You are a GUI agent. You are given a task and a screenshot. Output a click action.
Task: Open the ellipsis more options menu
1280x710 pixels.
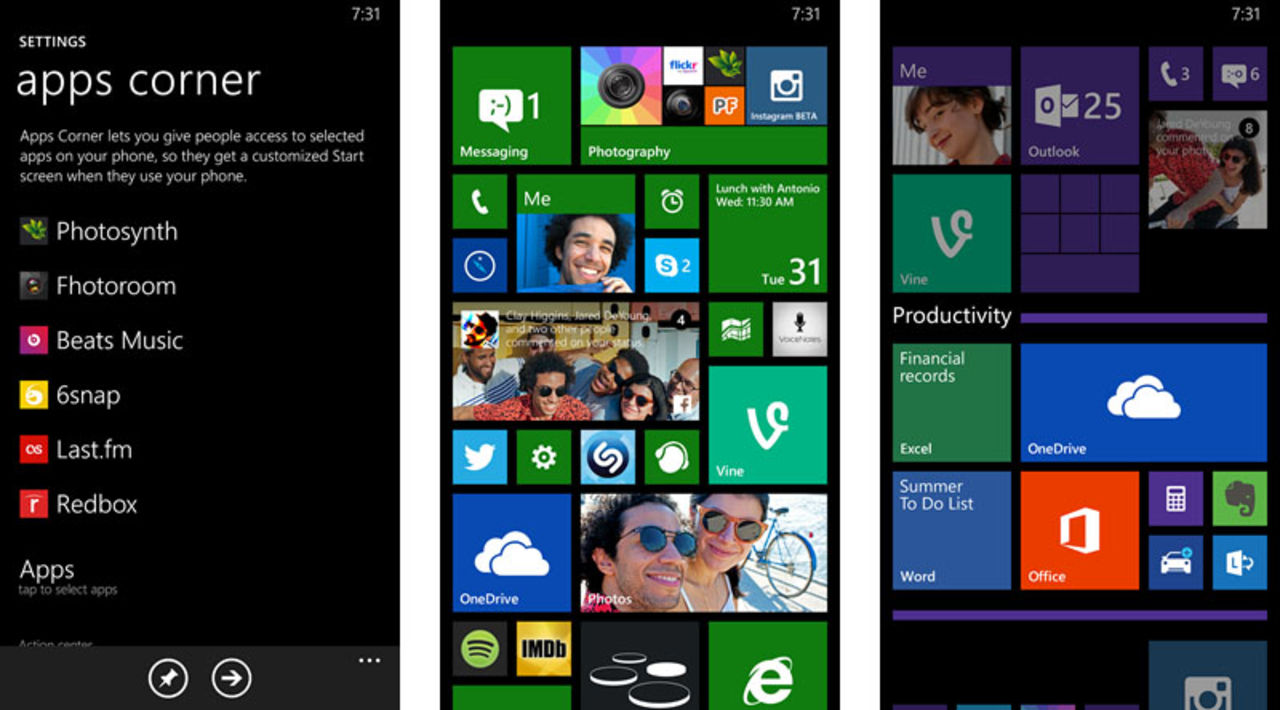[369, 660]
